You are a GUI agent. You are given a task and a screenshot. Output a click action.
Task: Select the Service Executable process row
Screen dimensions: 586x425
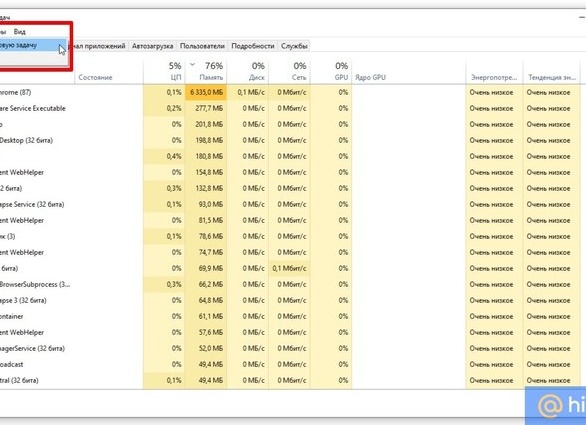290,108
